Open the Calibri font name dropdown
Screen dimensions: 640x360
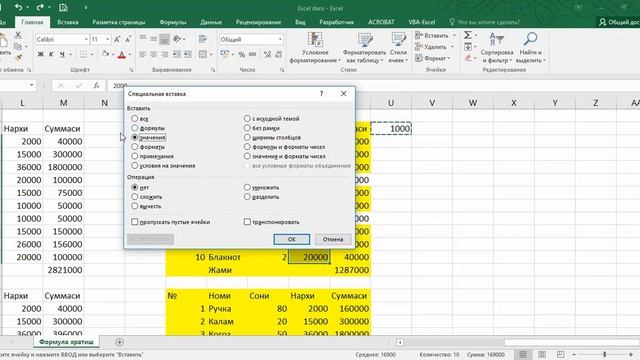point(86,39)
